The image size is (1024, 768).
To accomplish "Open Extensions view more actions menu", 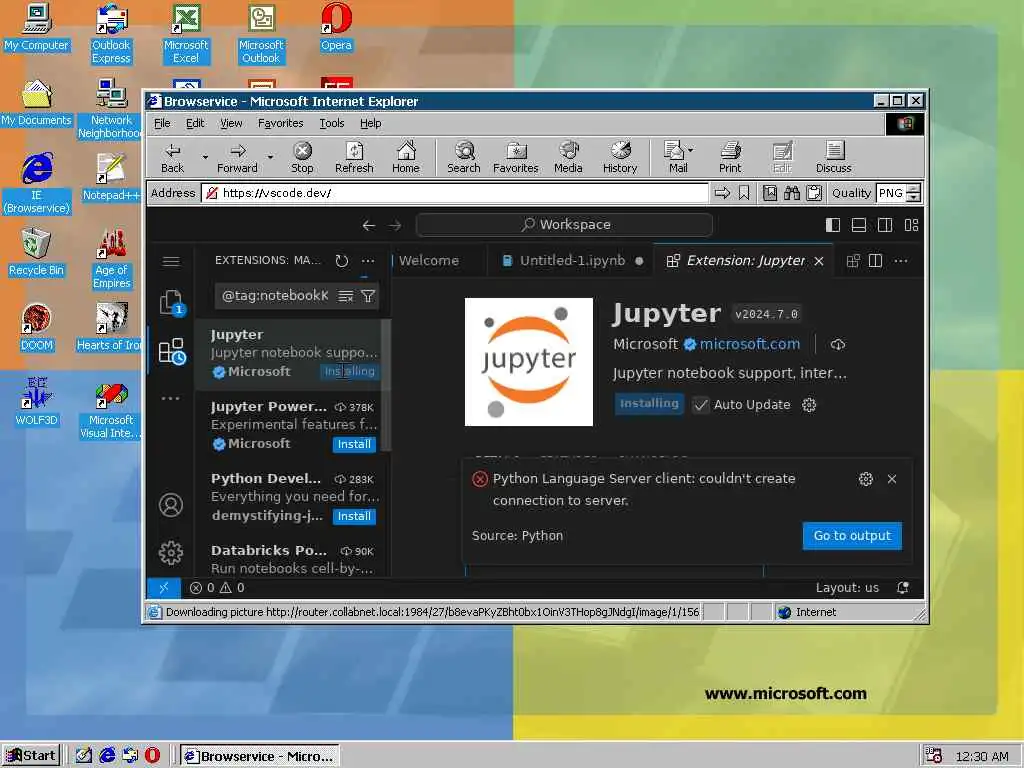I will [x=368, y=261].
